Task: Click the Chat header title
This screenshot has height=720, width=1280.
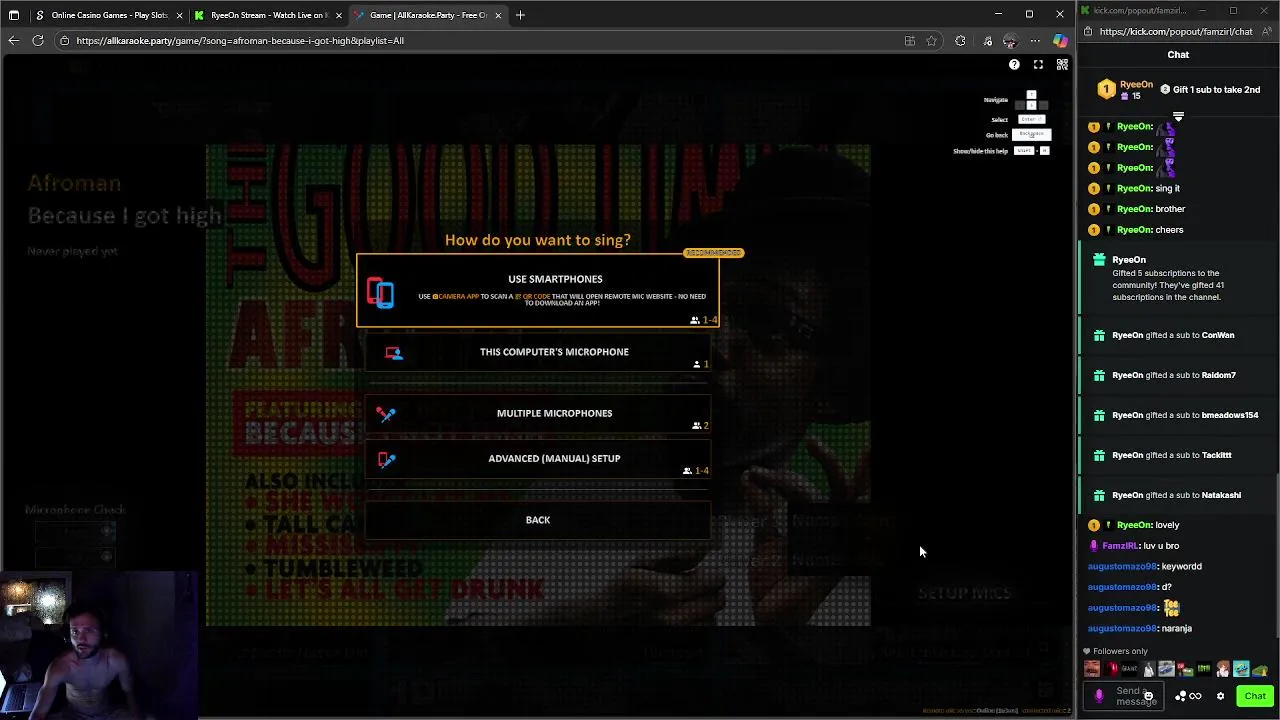Action: [x=1178, y=55]
